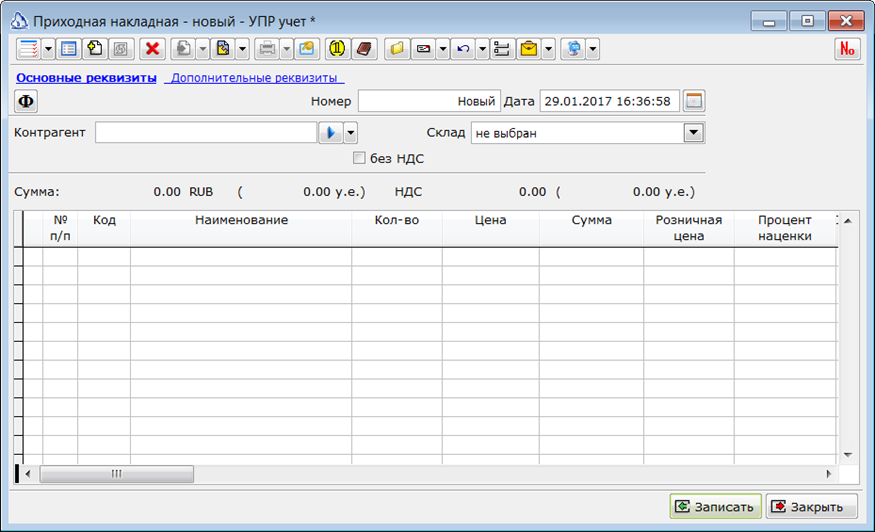Close the window with the red X
Viewport: 875px width, 532px height.
pos(846,21)
